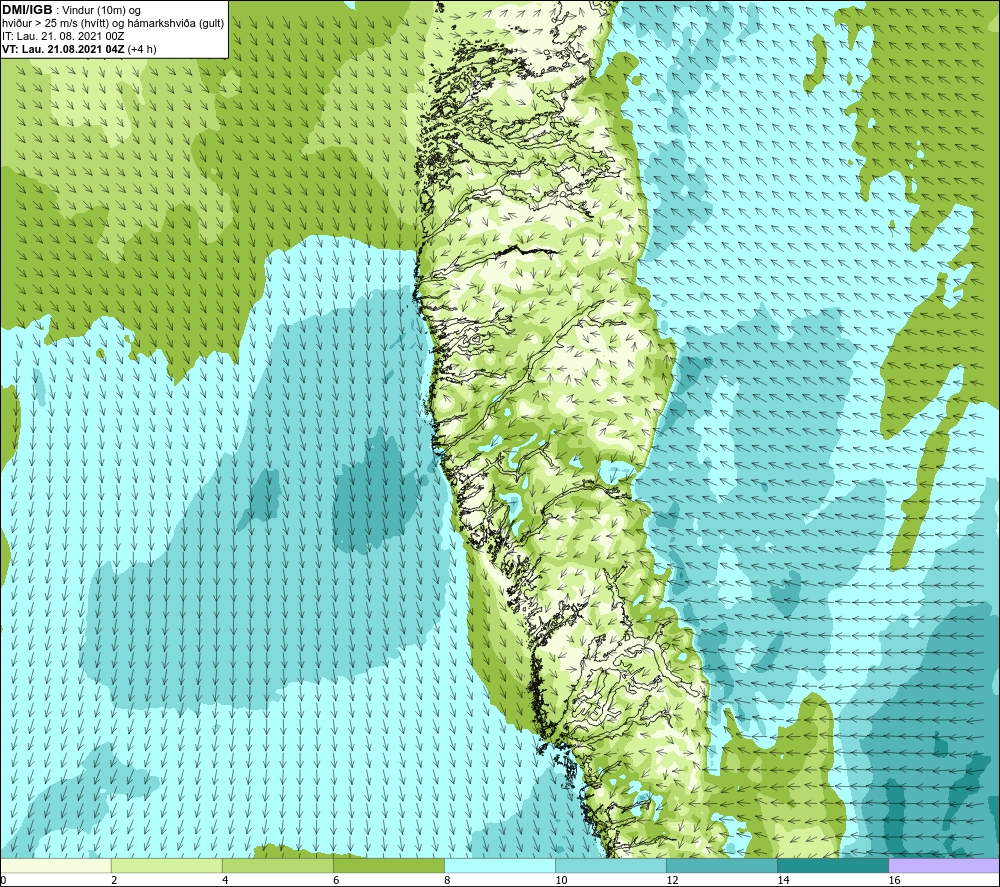Click the 10–12 turquoise legend swatch

pos(611,865)
